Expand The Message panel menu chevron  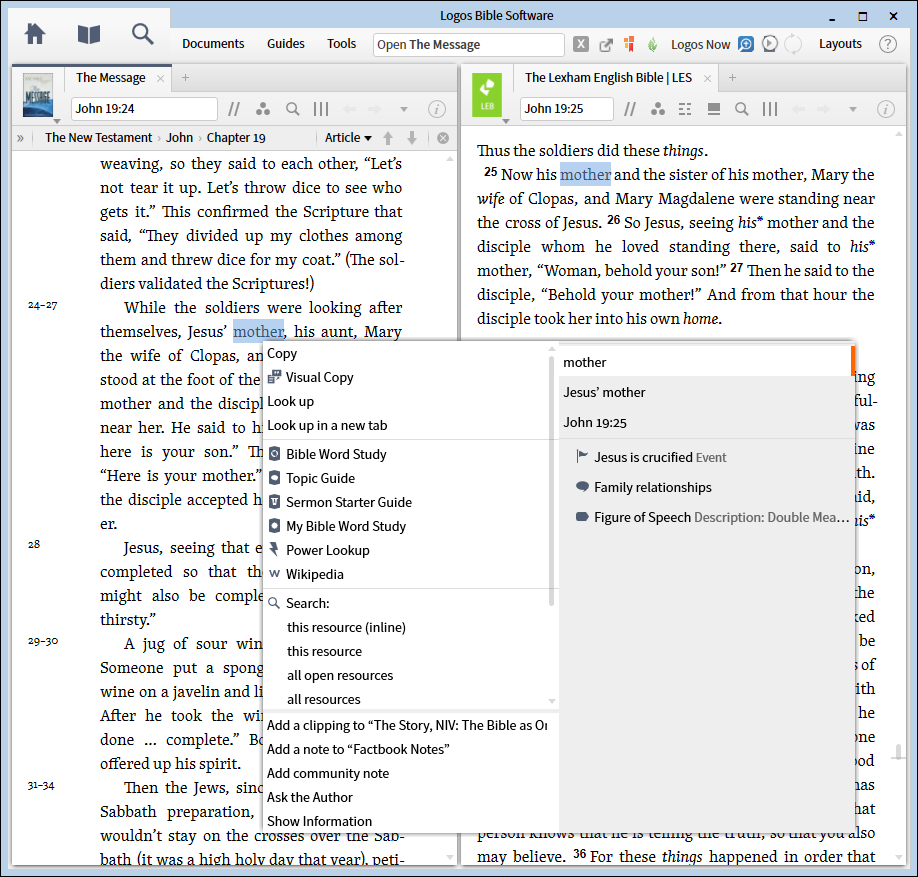pos(403,109)
